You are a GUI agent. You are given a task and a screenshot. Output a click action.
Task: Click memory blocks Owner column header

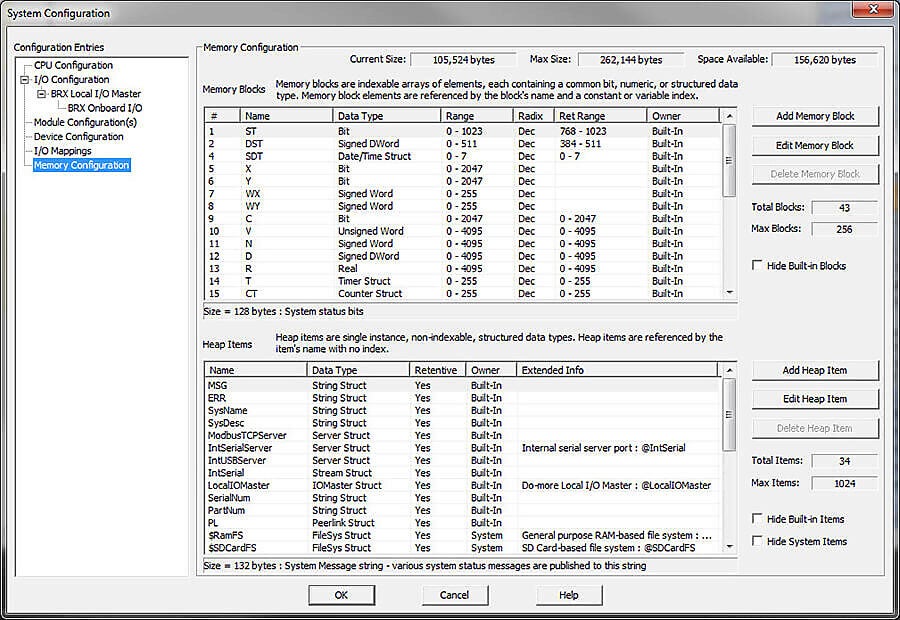pyautogui.click(x=683, y=116)
